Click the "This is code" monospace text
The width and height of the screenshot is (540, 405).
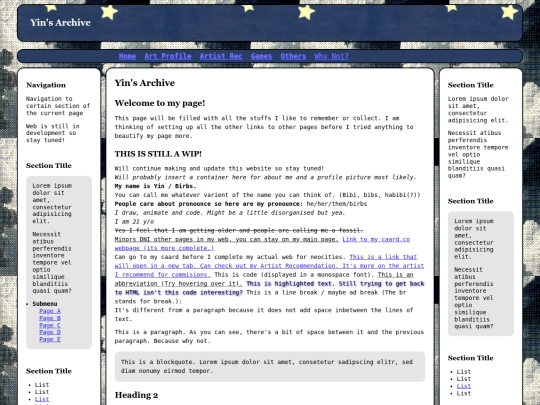coord(294,275)
